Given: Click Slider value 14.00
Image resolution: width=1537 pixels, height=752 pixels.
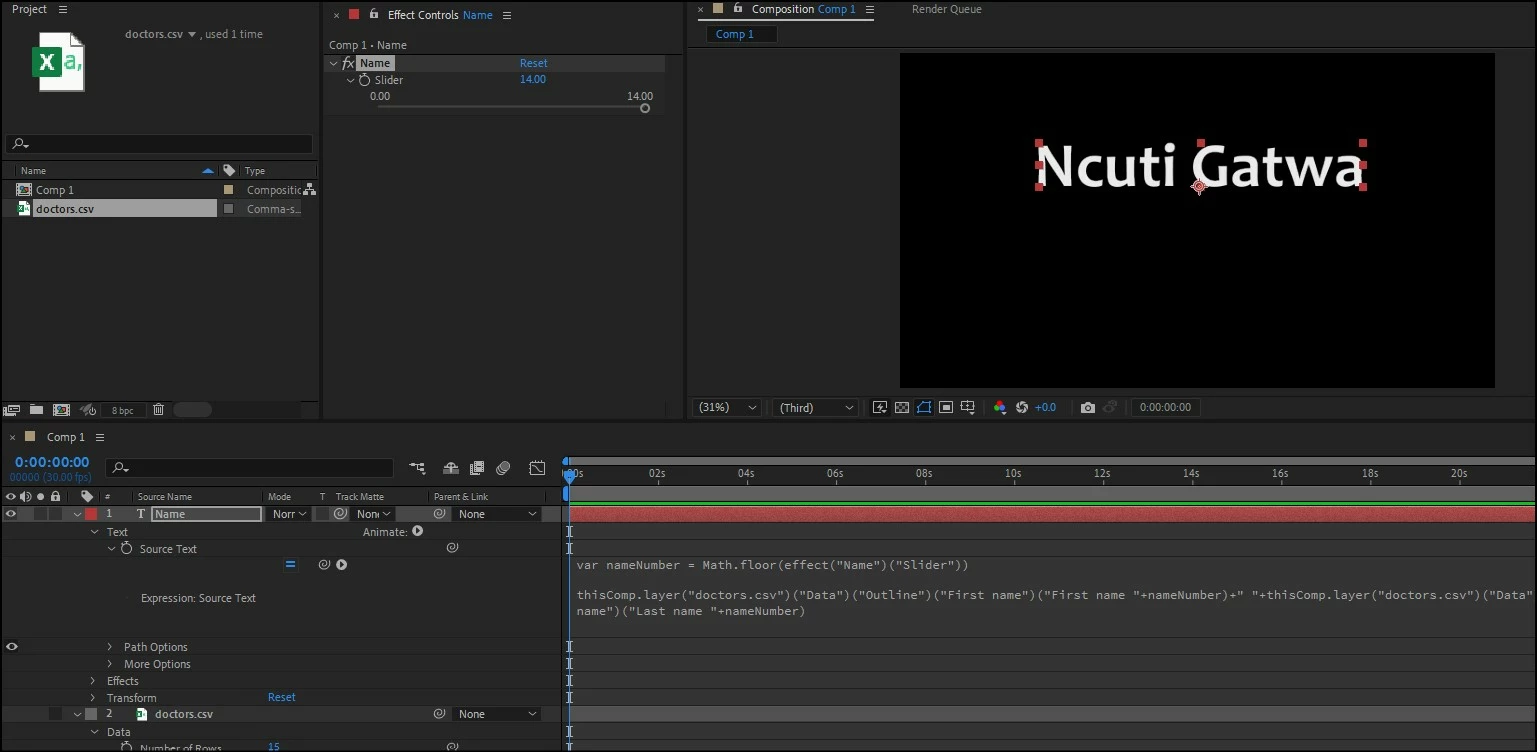Looking at the screenshot, I should tap(533, 80).
